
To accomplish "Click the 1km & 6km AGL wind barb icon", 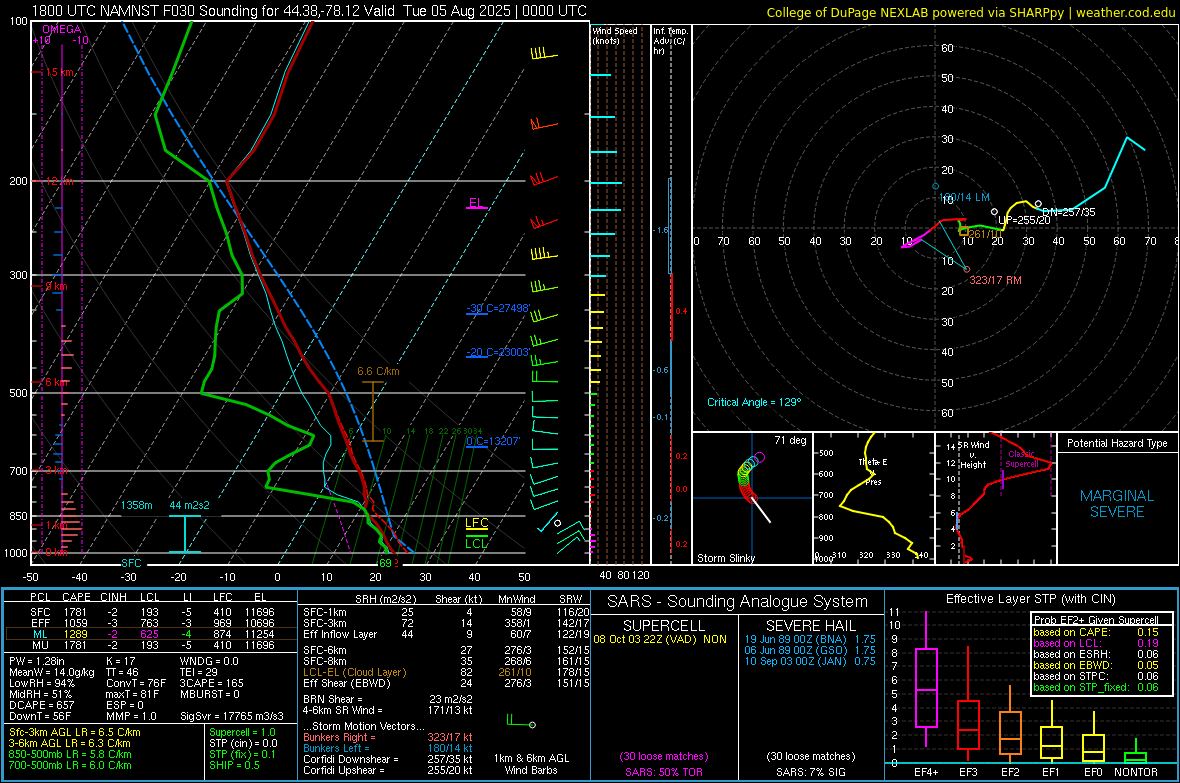I will [x=520, y=721].
